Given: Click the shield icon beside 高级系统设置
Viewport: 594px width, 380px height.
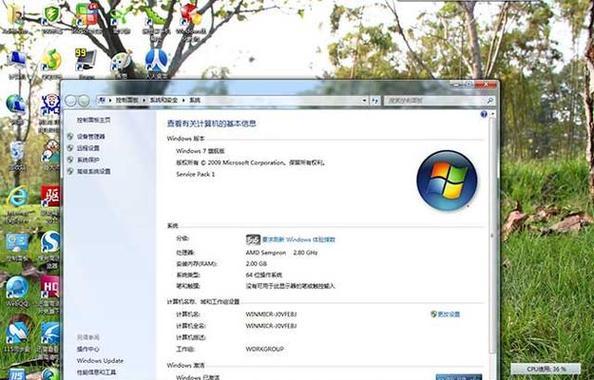Looking at the screenshot, I should [70, 172].
